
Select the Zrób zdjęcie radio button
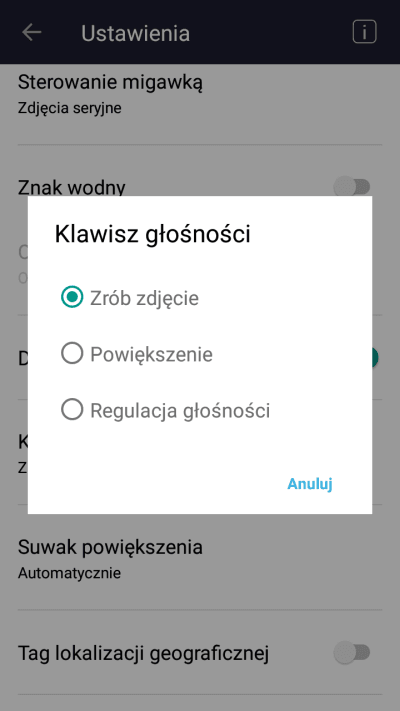click(72, 297)
